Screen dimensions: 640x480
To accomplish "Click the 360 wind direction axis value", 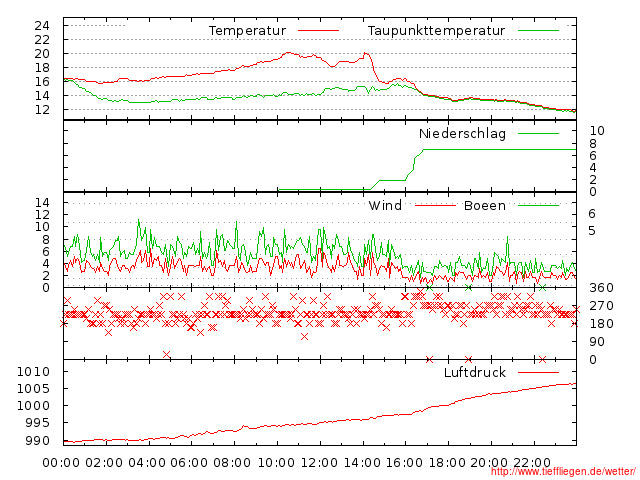I will point(601,288).
